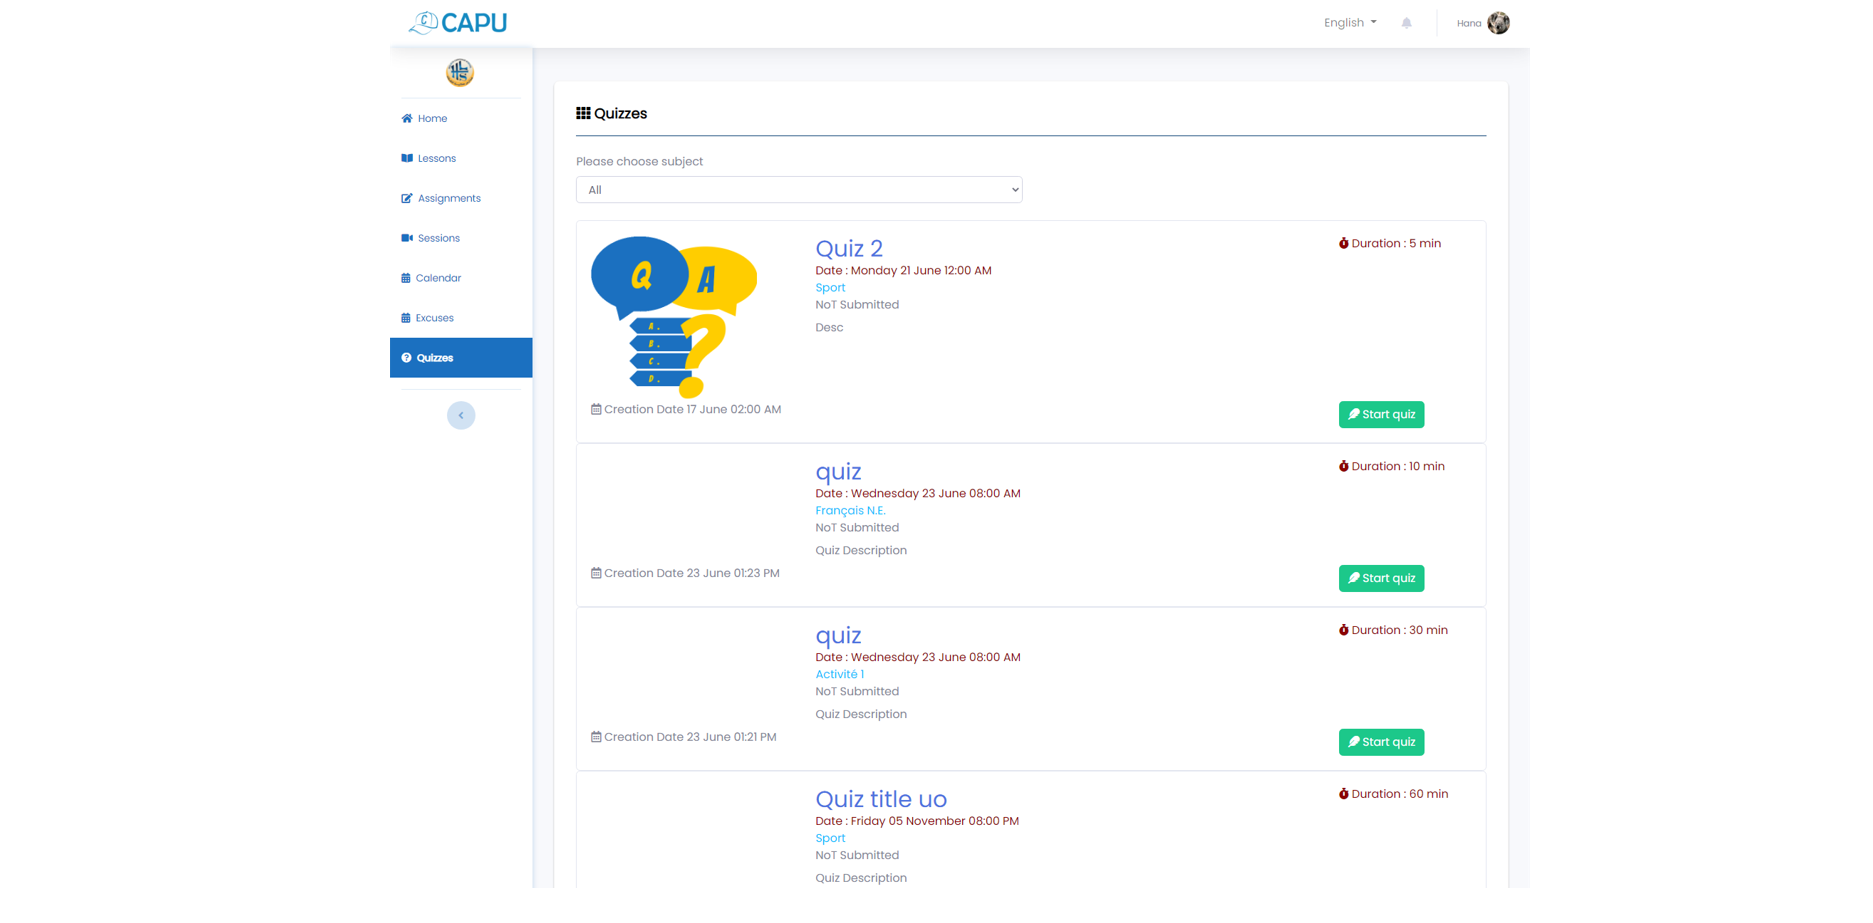Viewport: 1873px width, 923px height.
Task: Open the Quiz title uo link
Action: 881,798
